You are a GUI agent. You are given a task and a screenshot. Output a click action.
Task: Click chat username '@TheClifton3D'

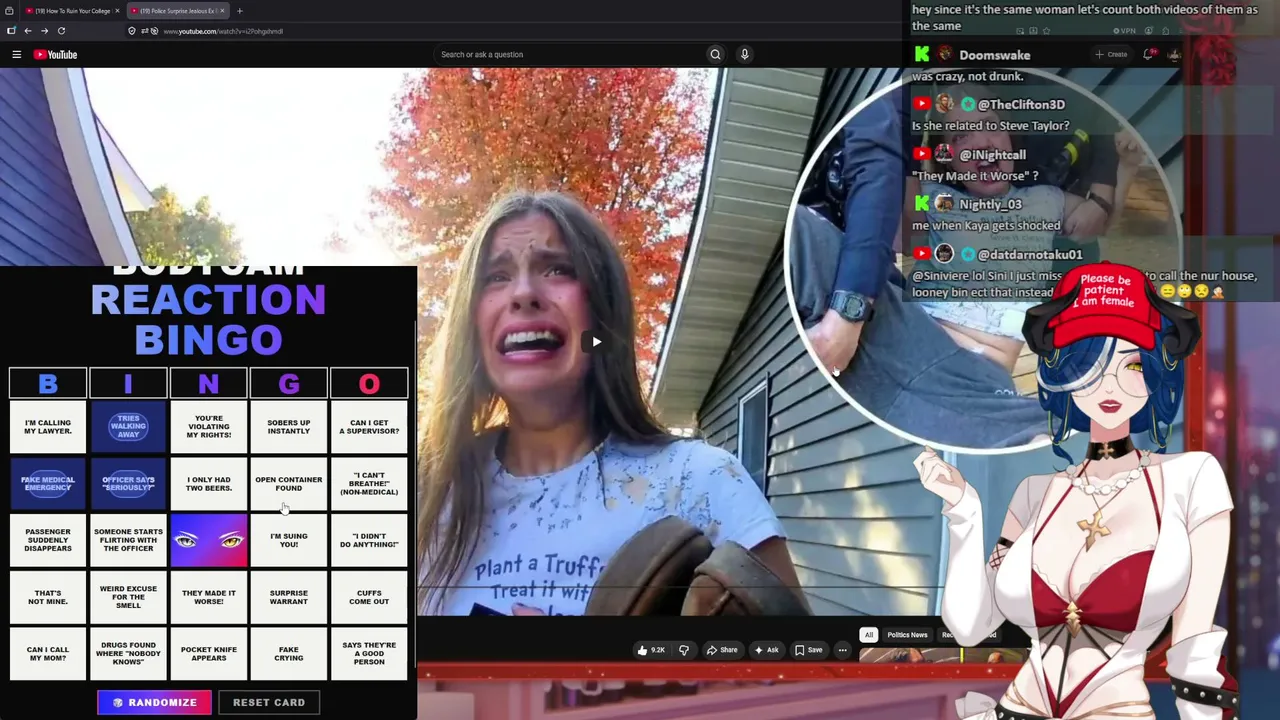point(1021,104)
